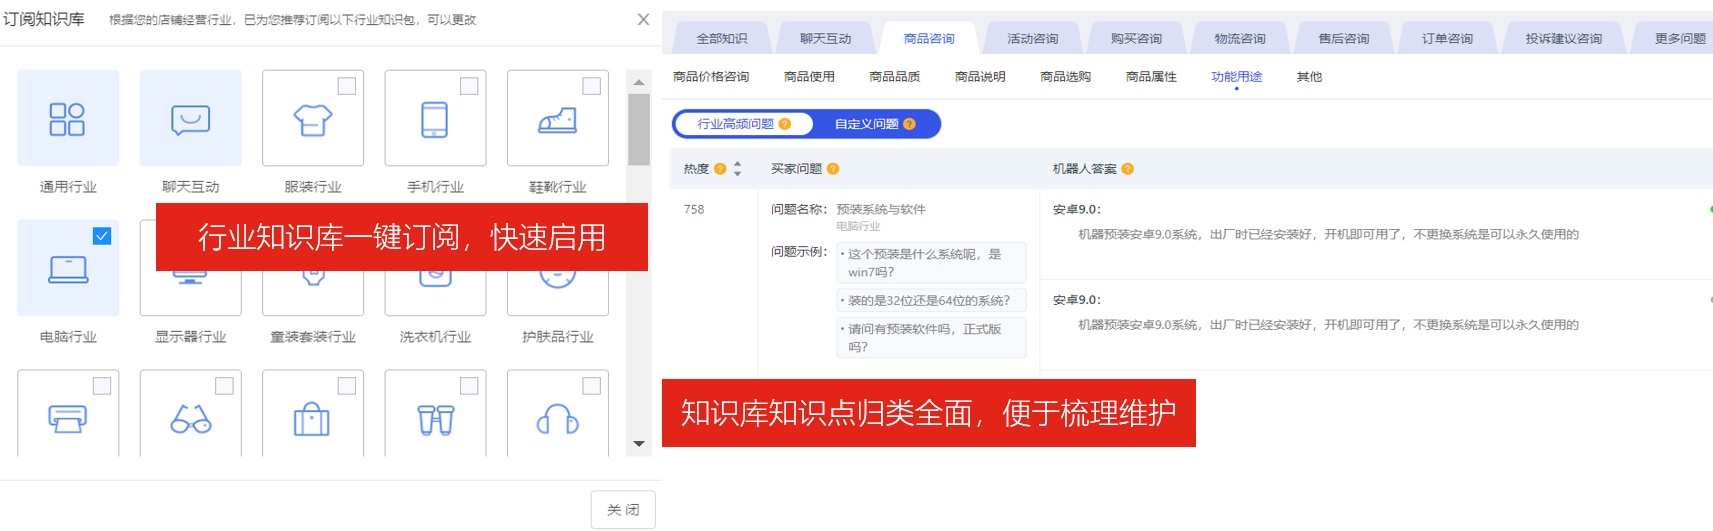Click the 鞋靴行业 shoe icon
This screenshot has width=1713, height=531.
558,120
